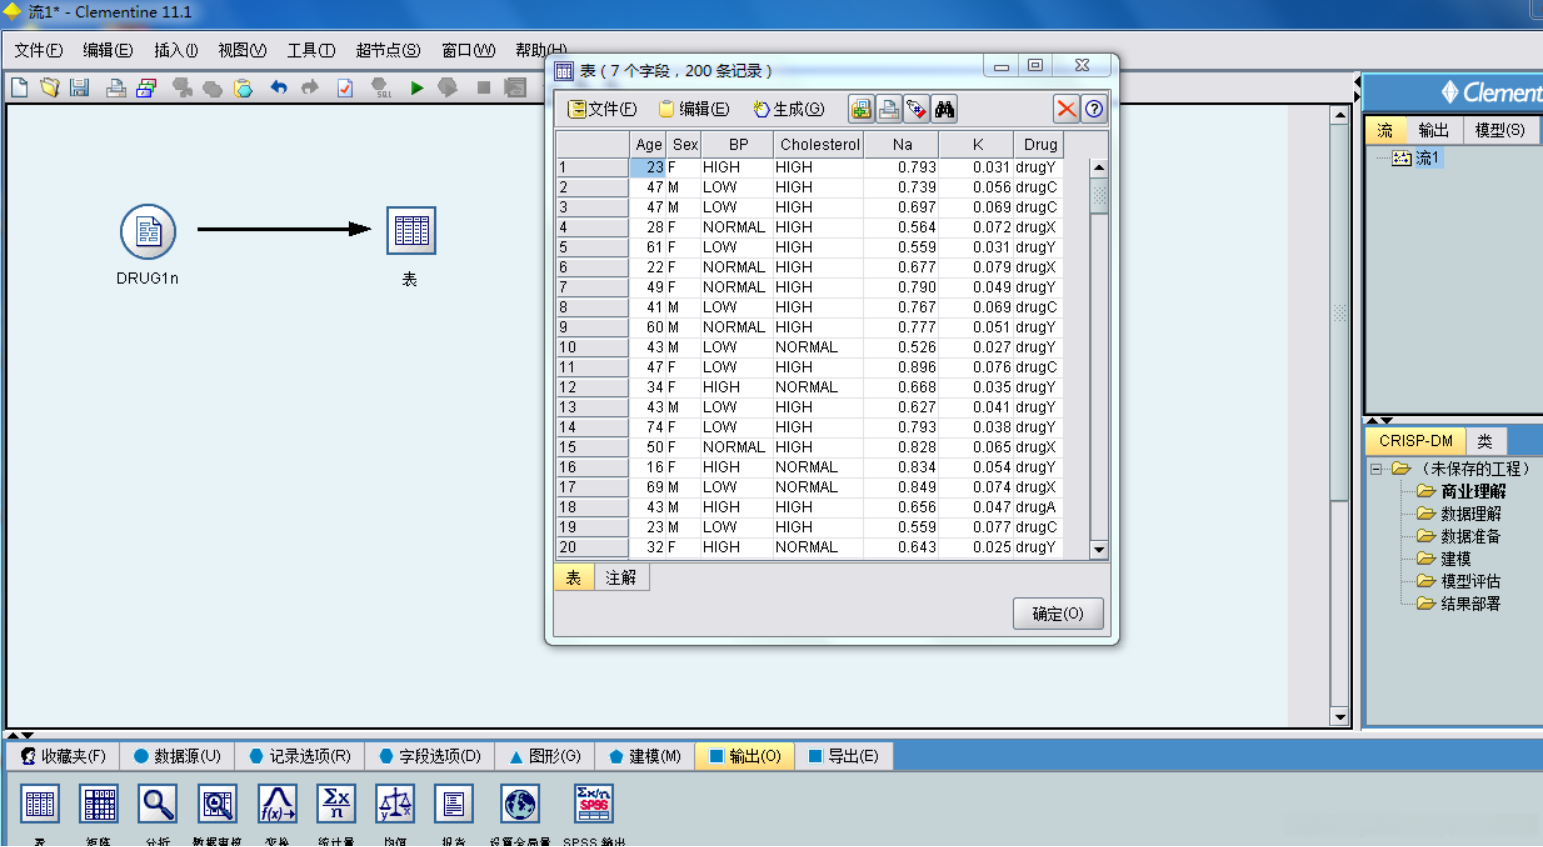Pick the magnifier Analysis node in the palette

(x=158, y=804)
